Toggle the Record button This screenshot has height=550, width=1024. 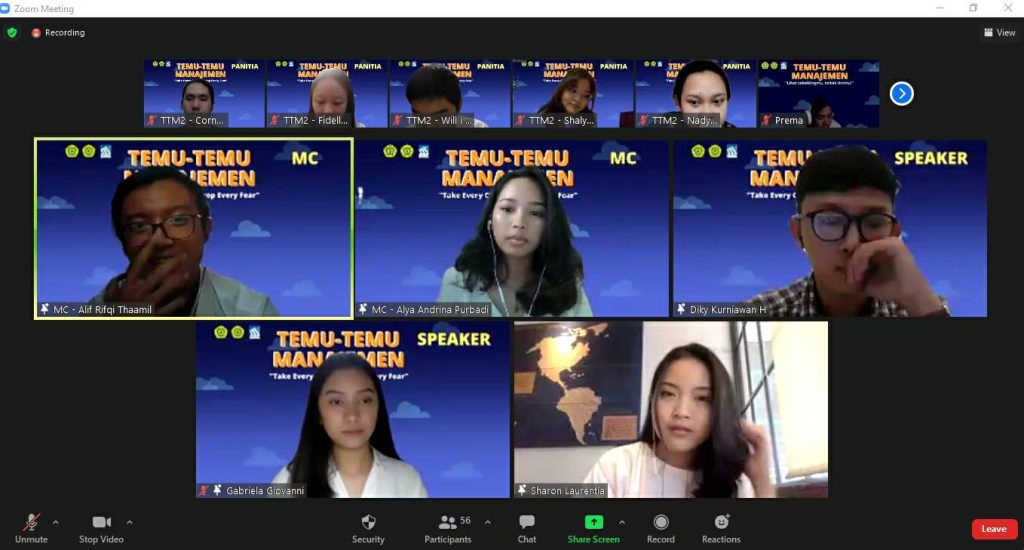(661, 523)
